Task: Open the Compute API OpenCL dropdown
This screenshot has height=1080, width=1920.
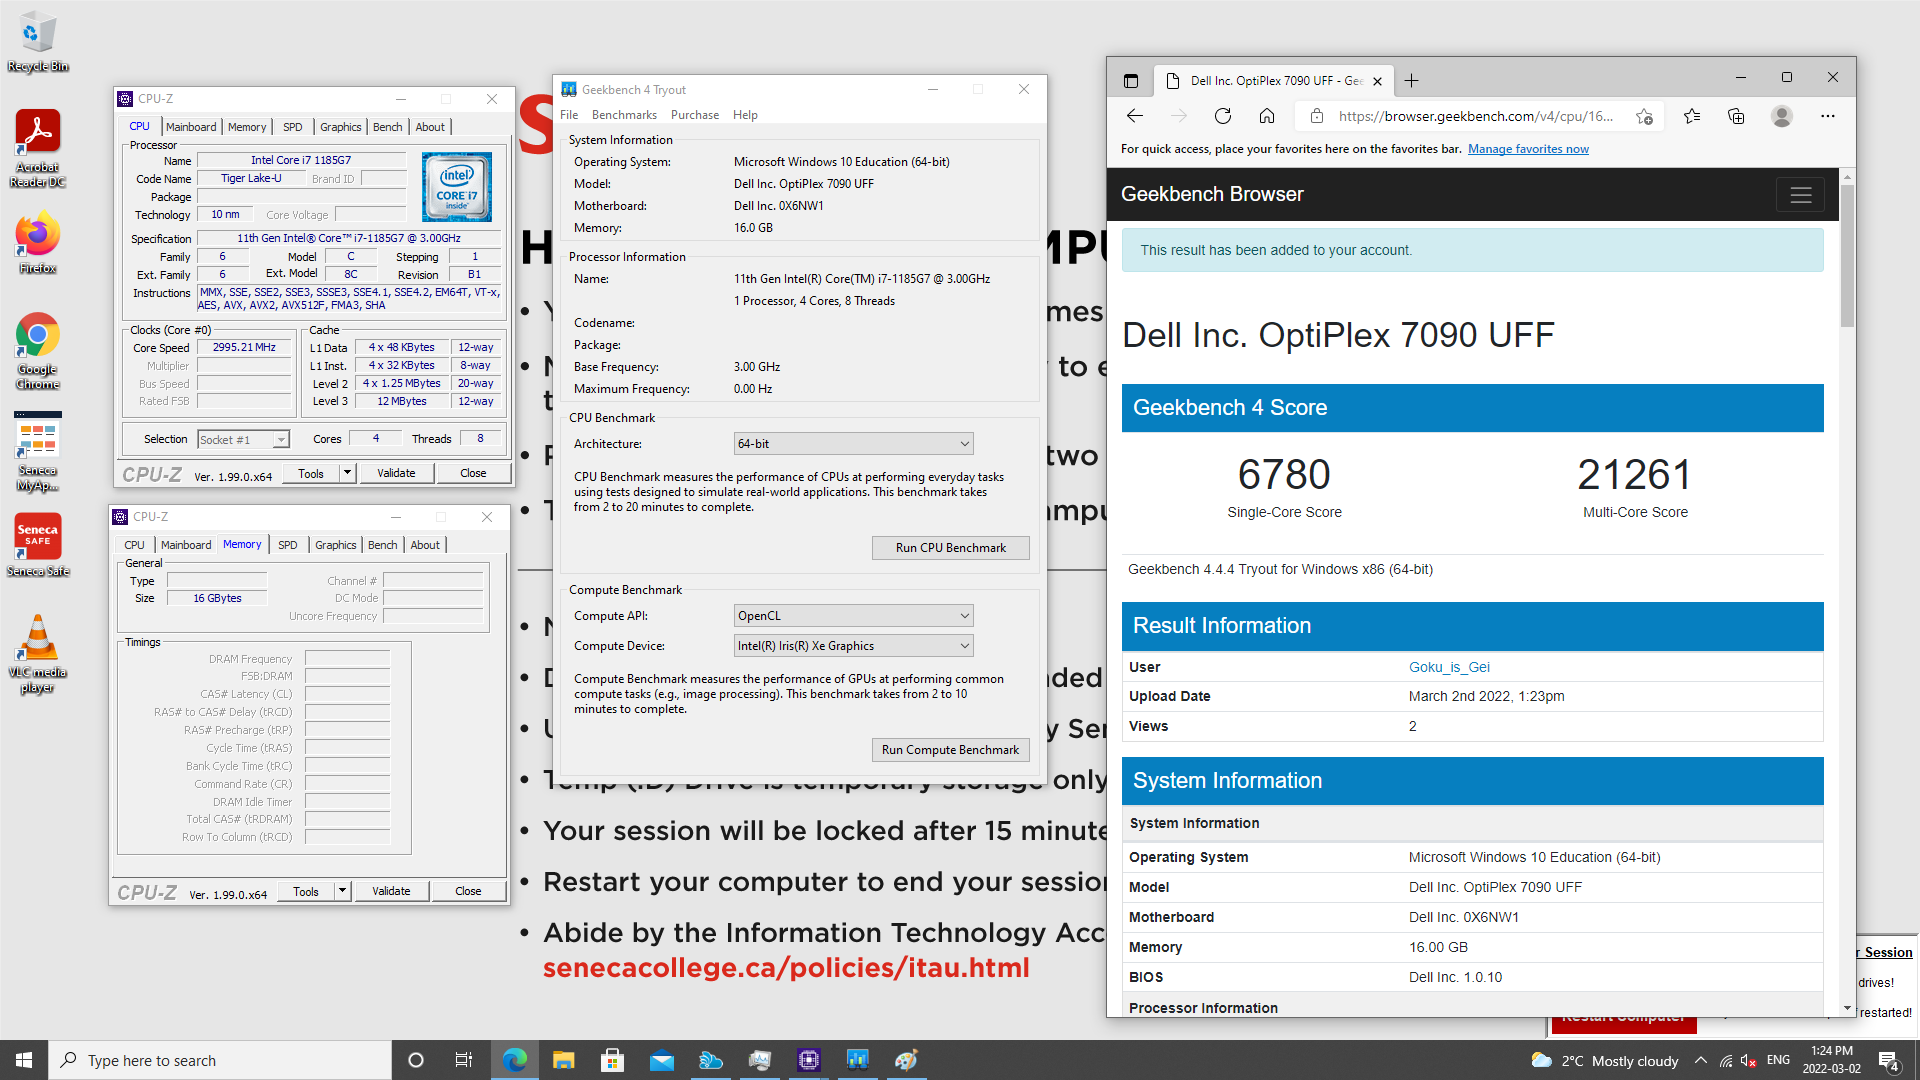Action: tap(853, 616)
